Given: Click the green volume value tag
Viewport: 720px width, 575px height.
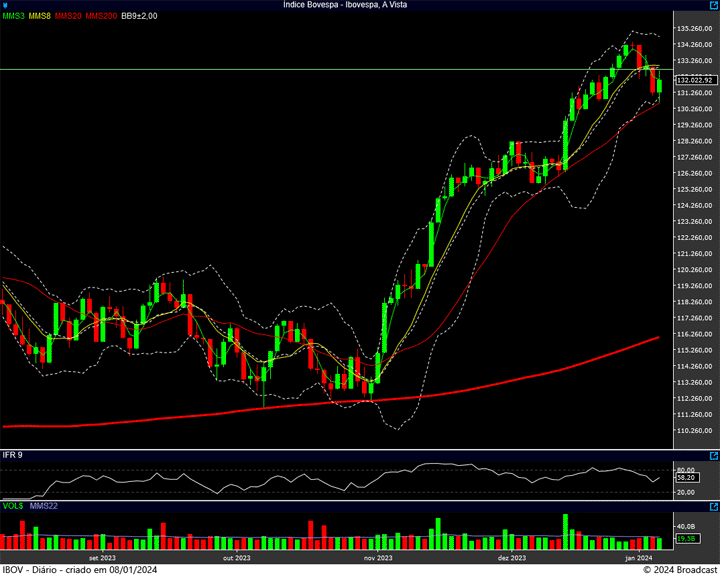Looking at the screenshot, I should [x=686, y=540].
